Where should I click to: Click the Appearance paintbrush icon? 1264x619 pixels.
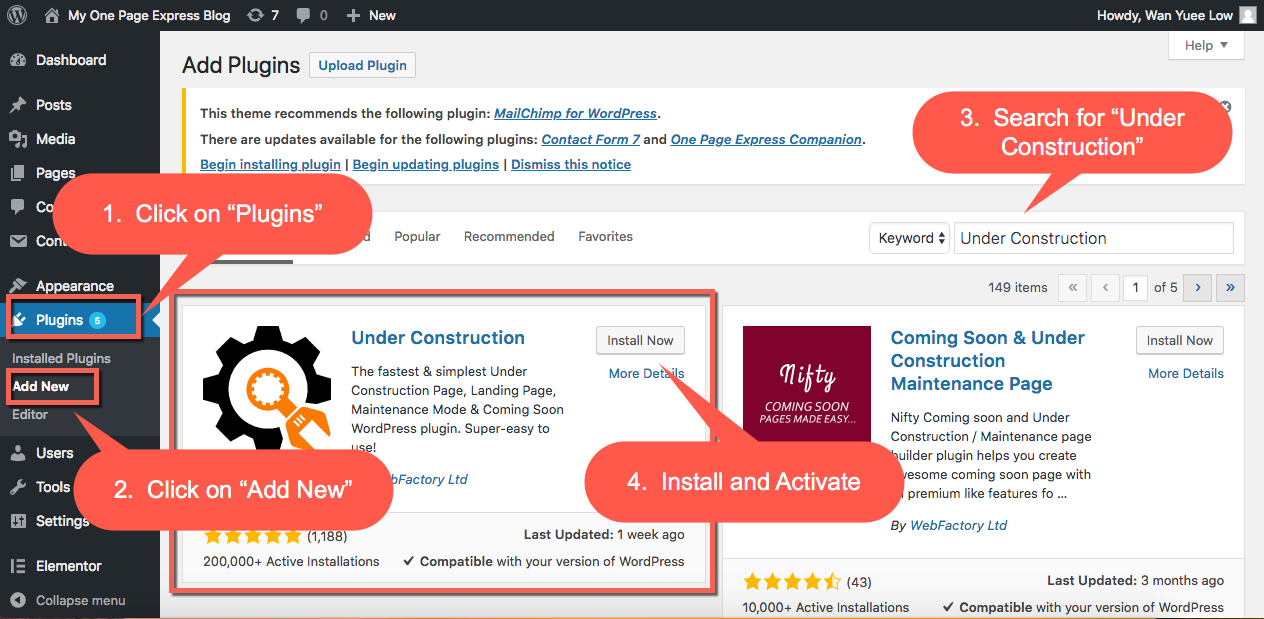click(18, 286)
